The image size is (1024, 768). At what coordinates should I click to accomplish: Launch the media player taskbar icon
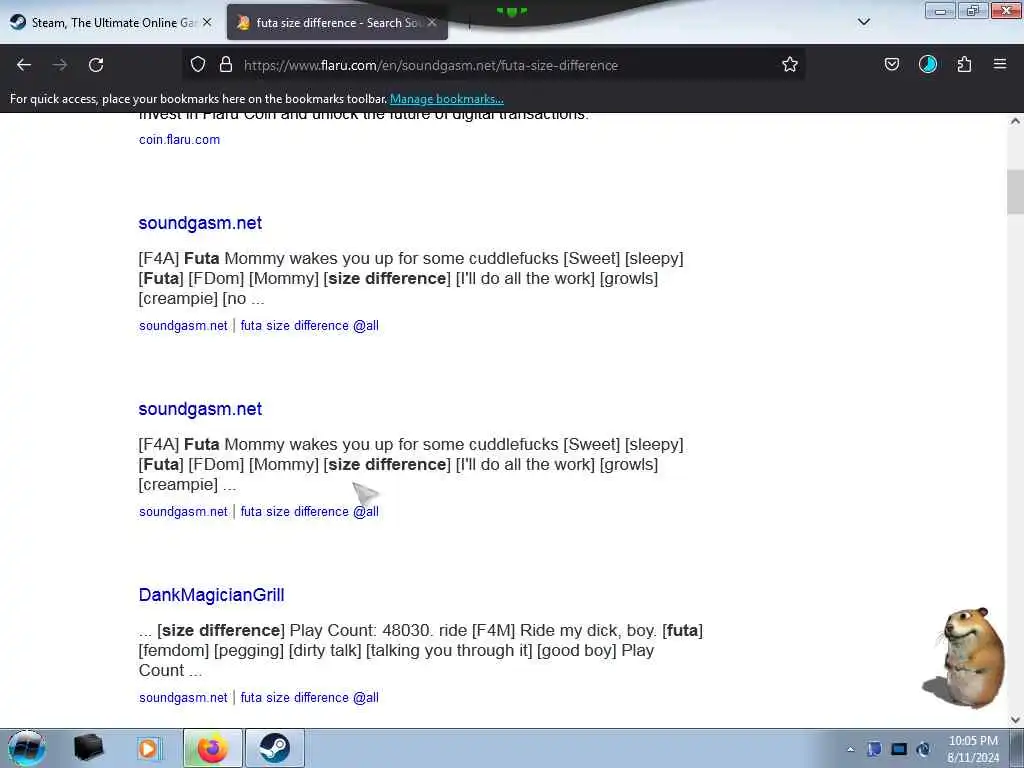coord(149,748)
